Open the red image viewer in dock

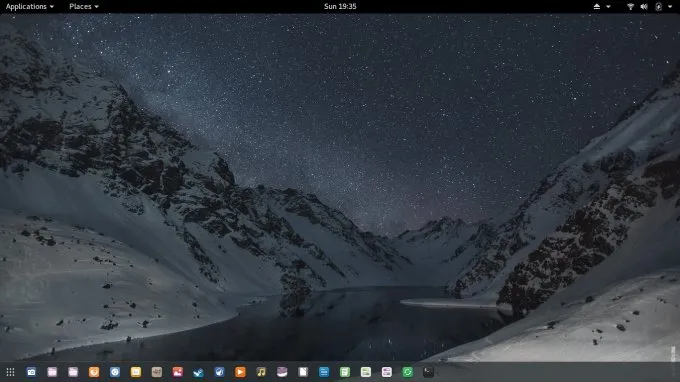point(177,372)
